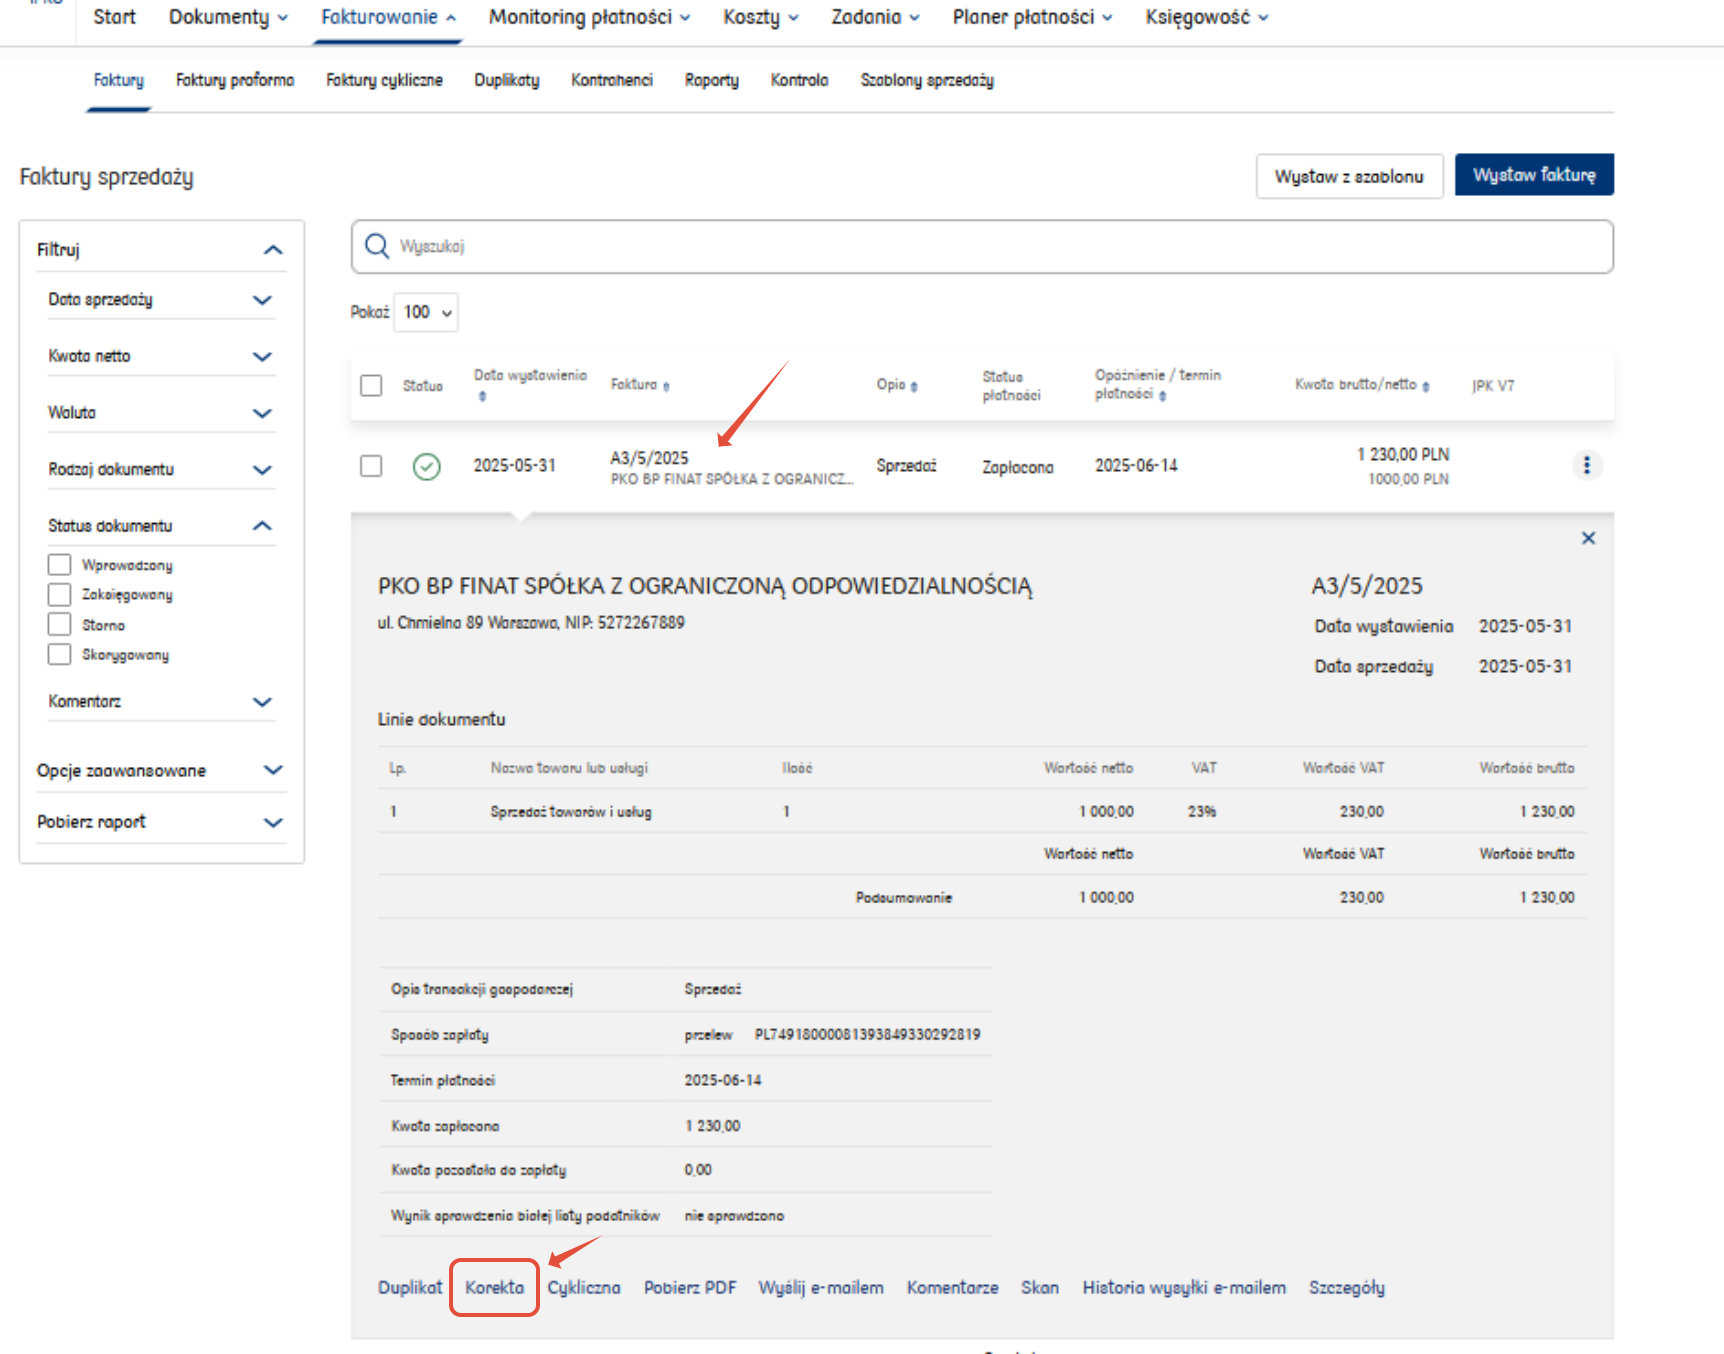Expand the Komentarz filter
The image size is (1724, 1354).
(x=262, y=702)
